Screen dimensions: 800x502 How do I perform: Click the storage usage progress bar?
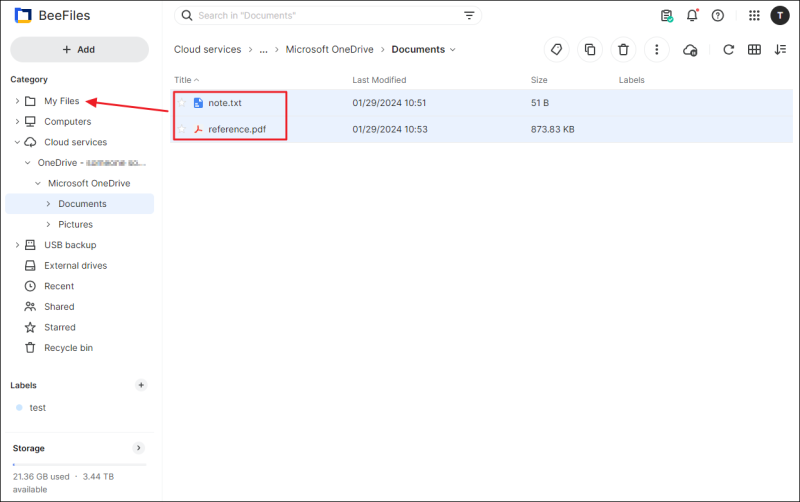(x=80, y=464)
